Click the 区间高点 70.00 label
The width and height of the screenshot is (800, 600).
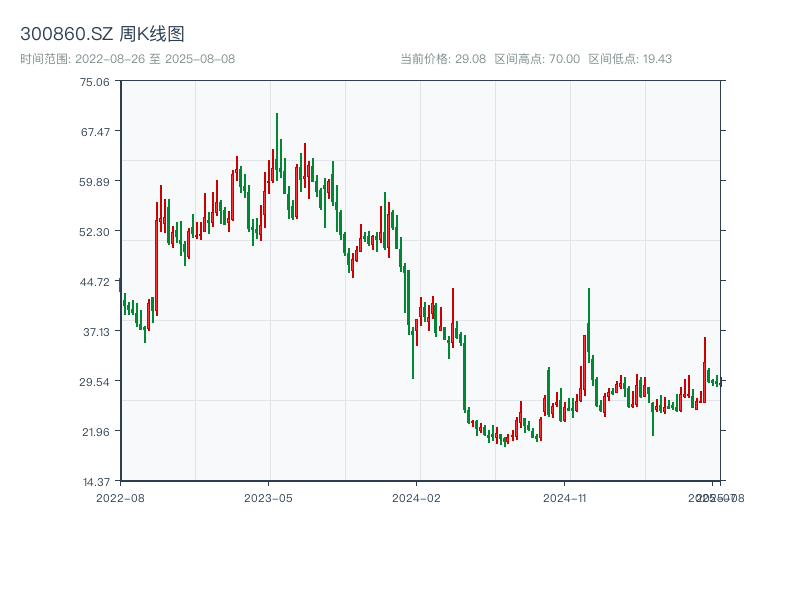click(537, 59)
